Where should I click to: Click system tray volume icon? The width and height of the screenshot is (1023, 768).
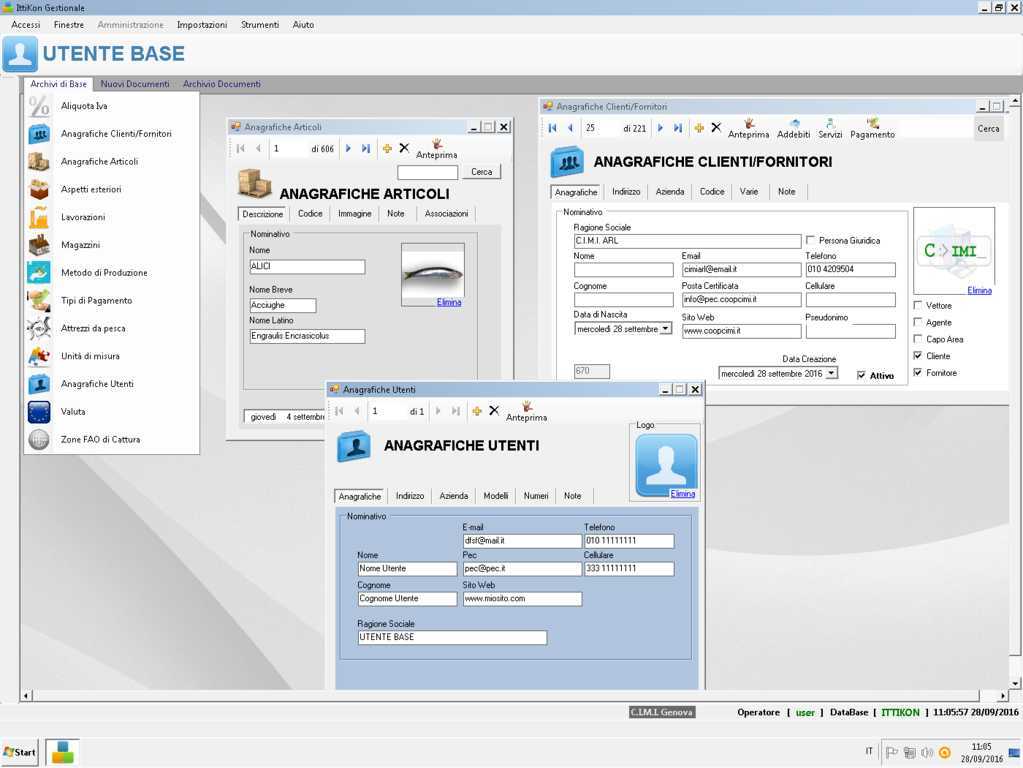point(926,753)
